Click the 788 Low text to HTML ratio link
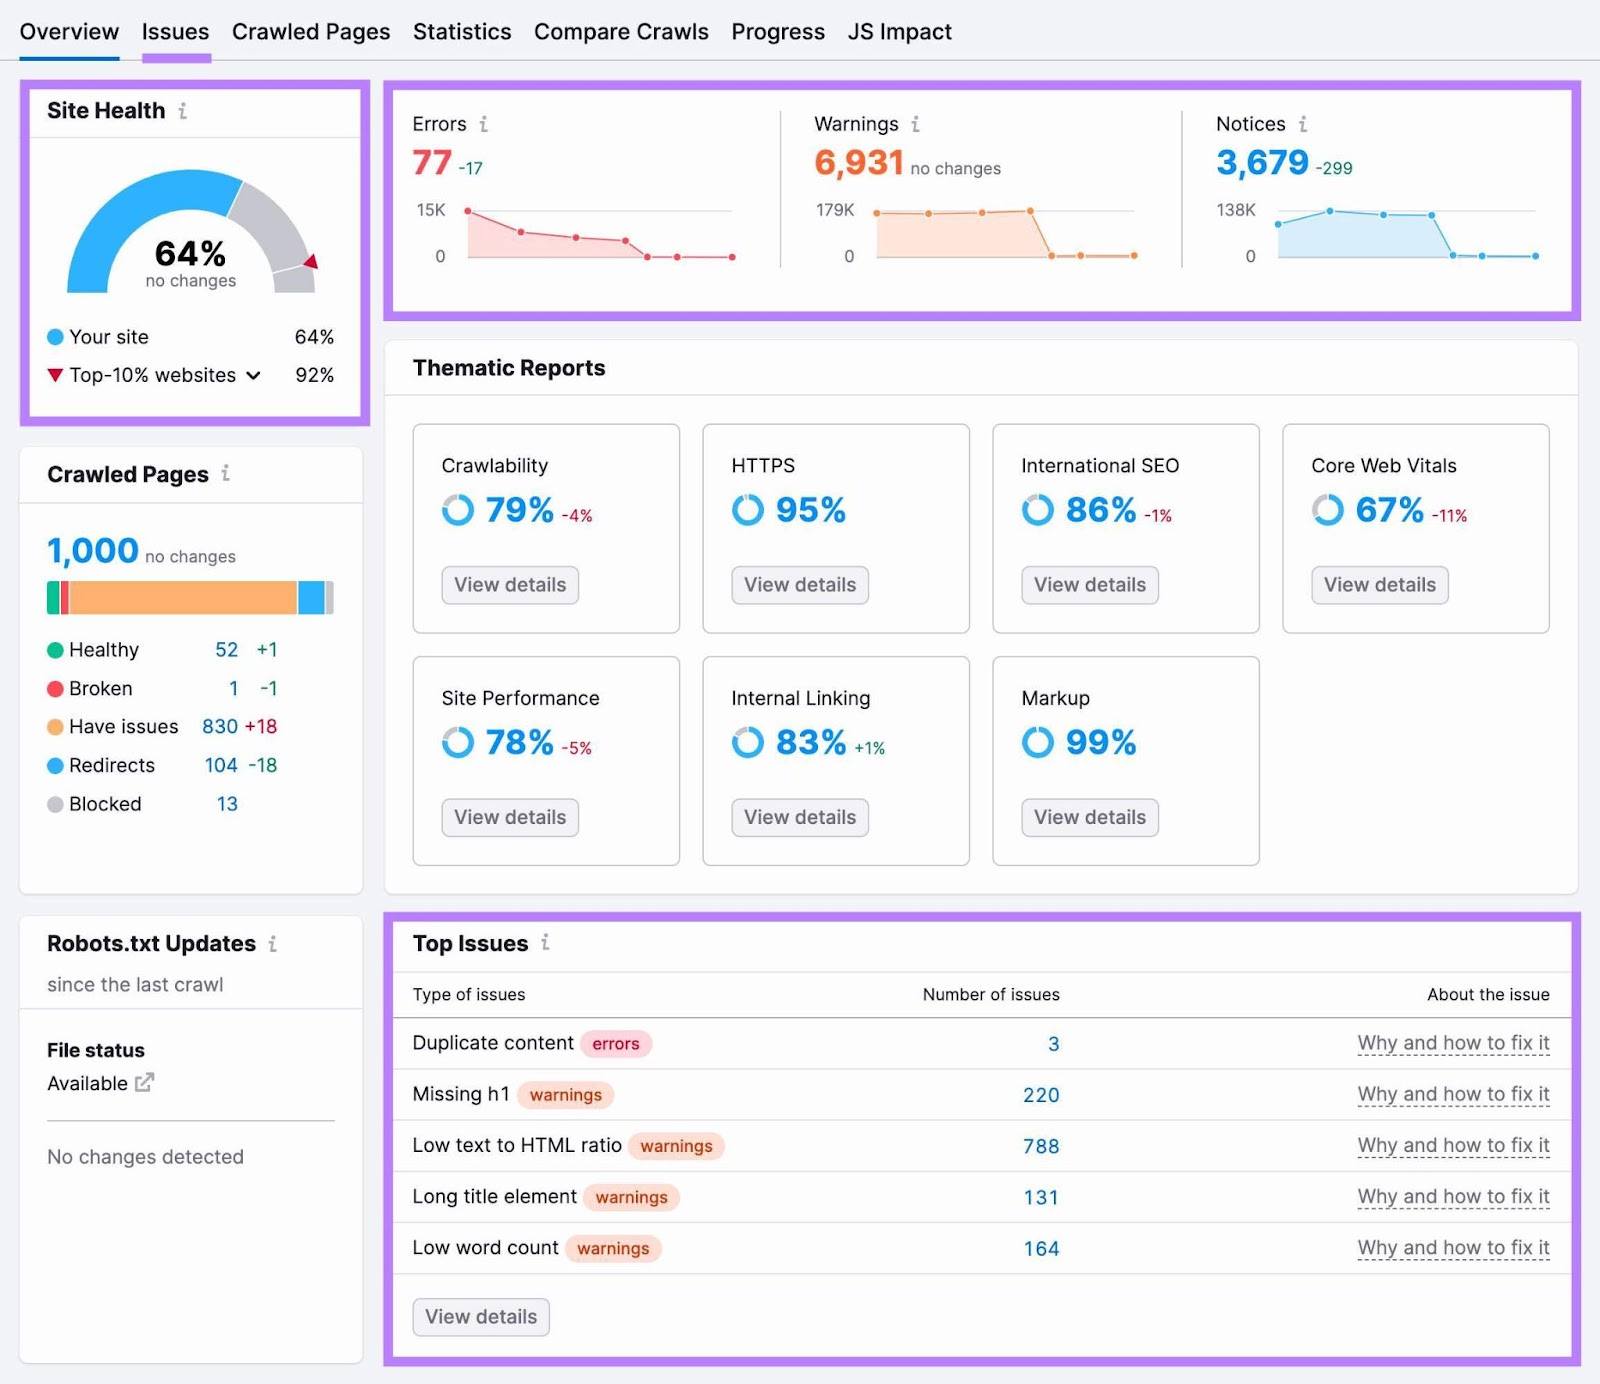 (x=1040, y=1146)
